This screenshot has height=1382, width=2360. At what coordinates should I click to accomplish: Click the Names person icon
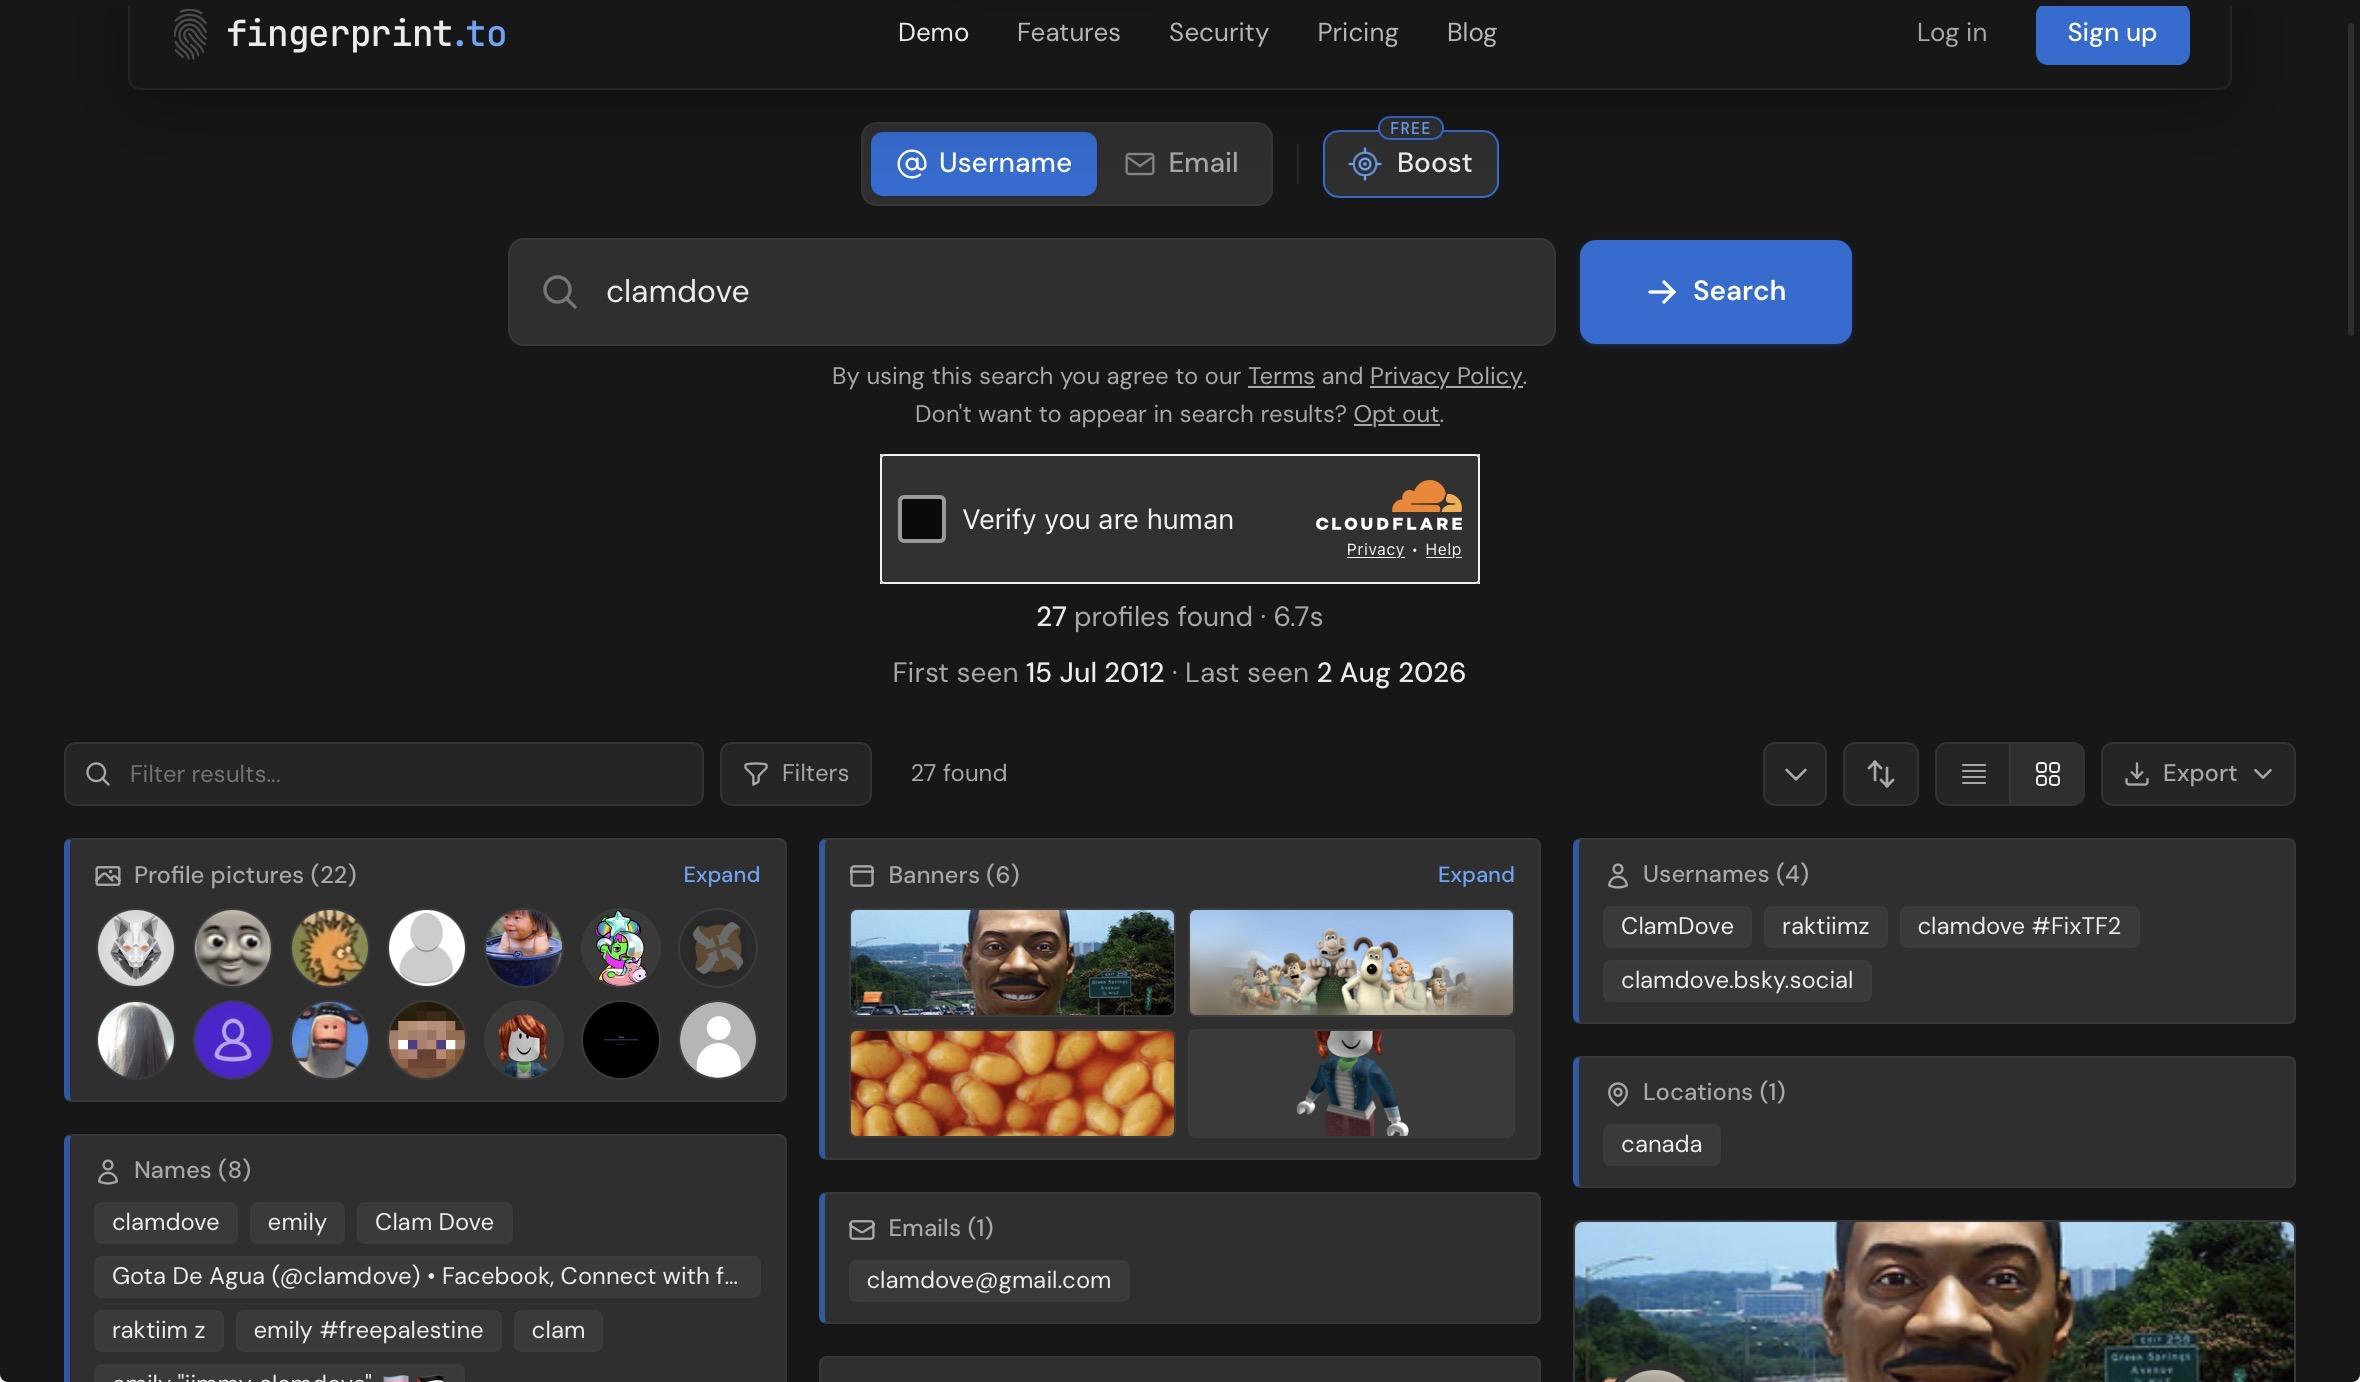click(107, 1171)
